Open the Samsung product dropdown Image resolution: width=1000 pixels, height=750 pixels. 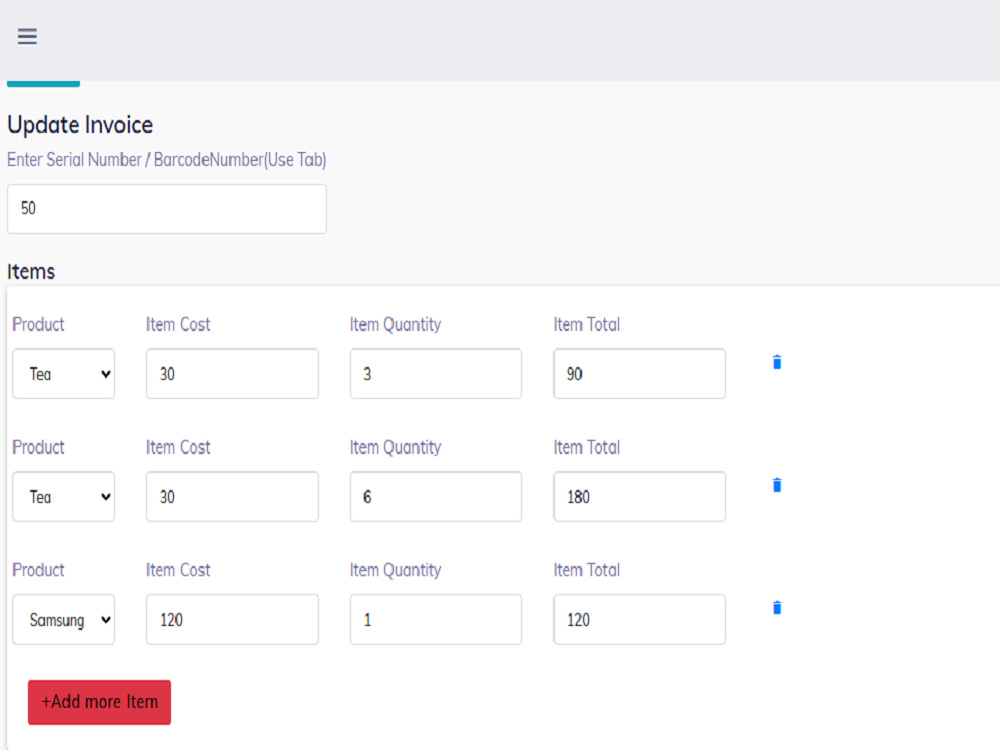(x=63, y=619)
